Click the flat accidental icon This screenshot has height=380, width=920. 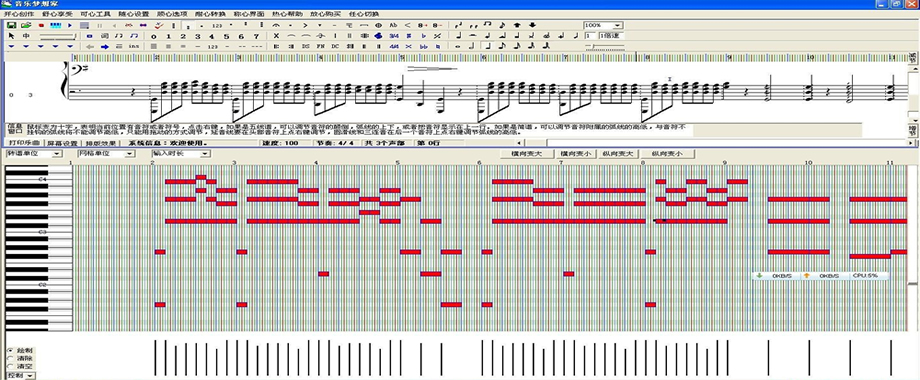click(x=423, y=36)
